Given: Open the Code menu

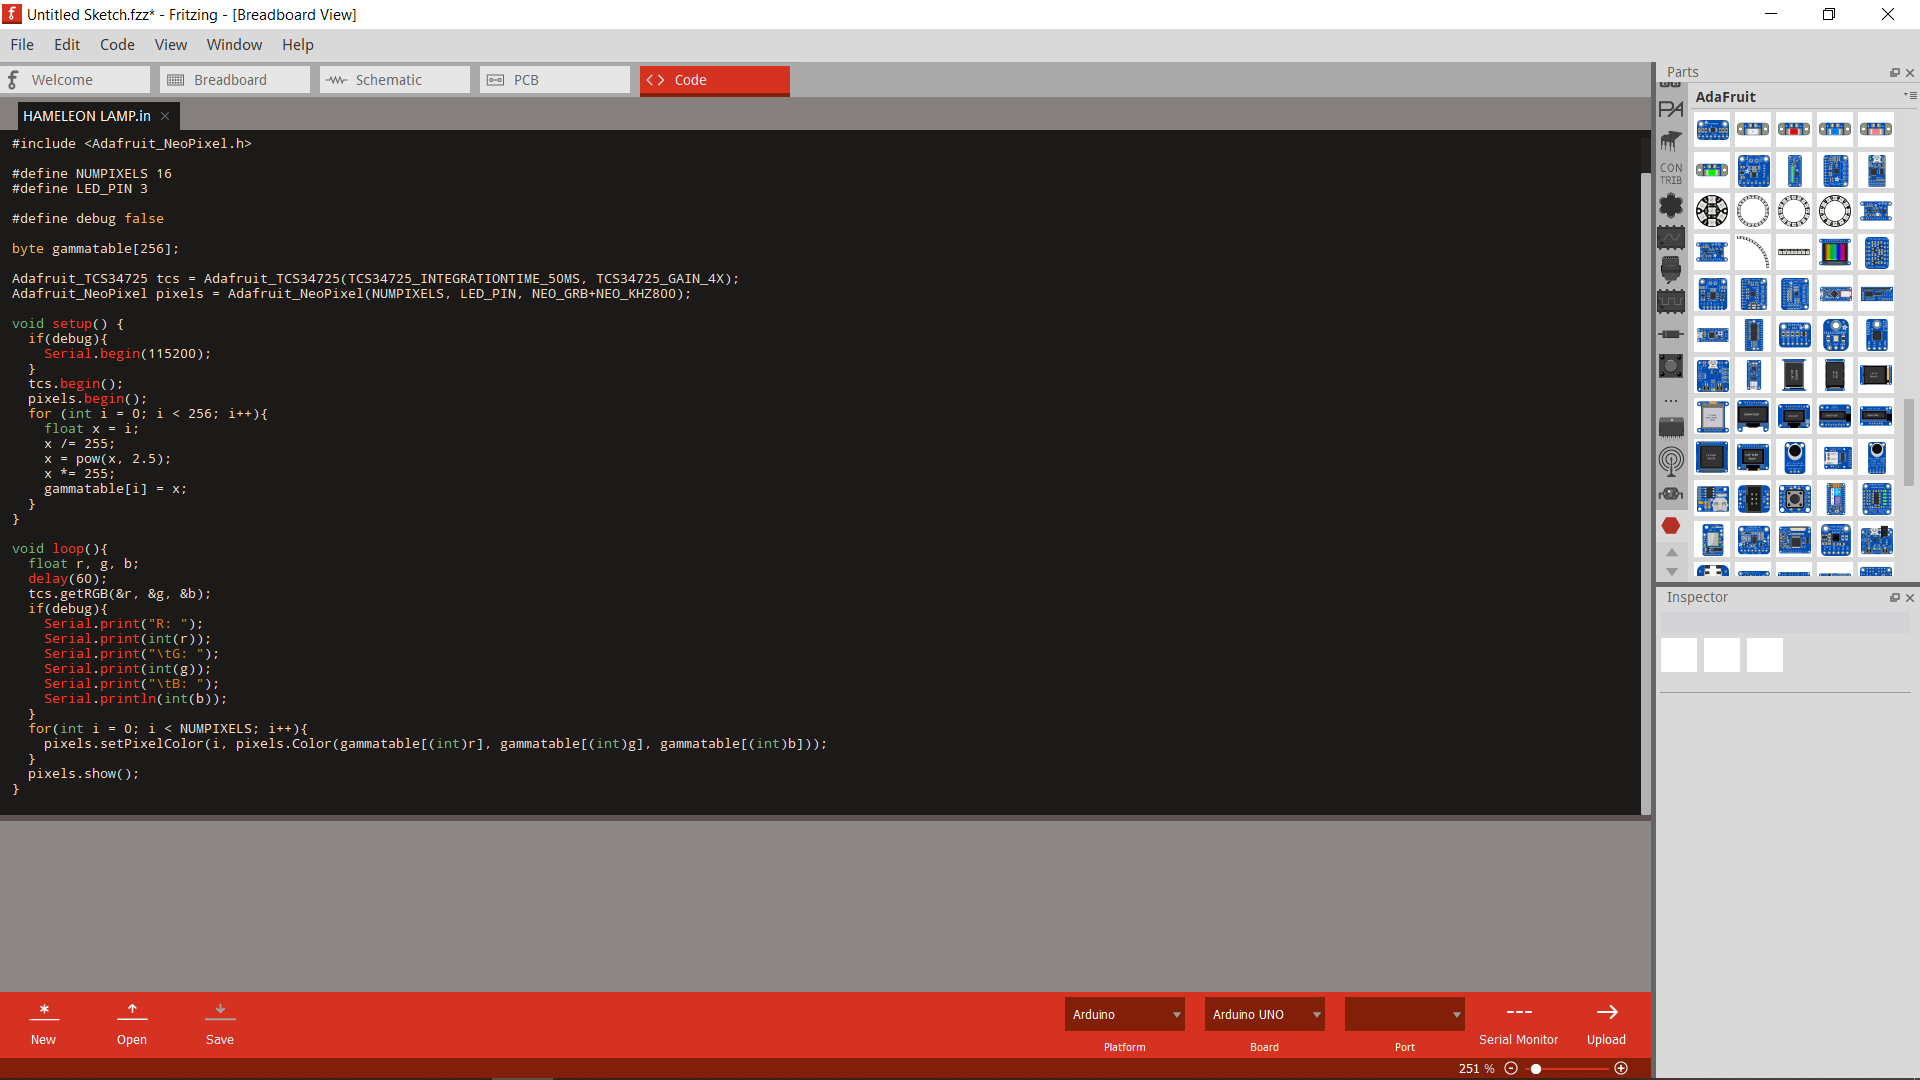Looking at the screenshot, I should tap(117, 45).
